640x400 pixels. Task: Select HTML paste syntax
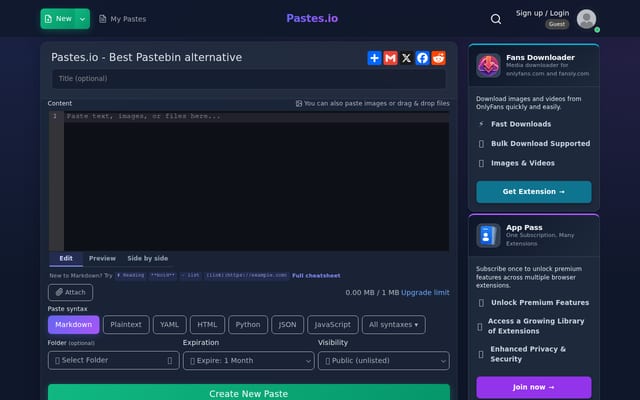tap(207, 325)
